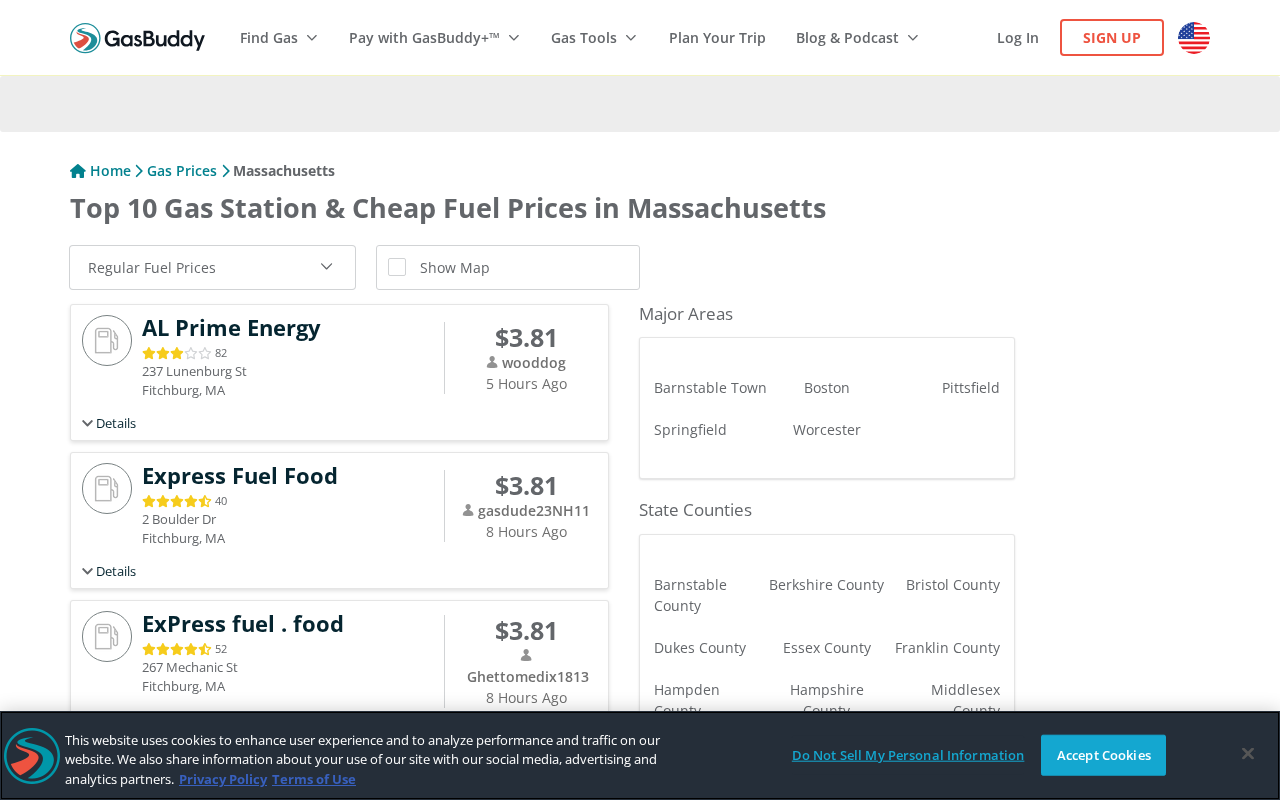Click AL Prime Energy star rating
This screenshot has width=1280, height=800.
pyautogui.click(x=177, y=353)
